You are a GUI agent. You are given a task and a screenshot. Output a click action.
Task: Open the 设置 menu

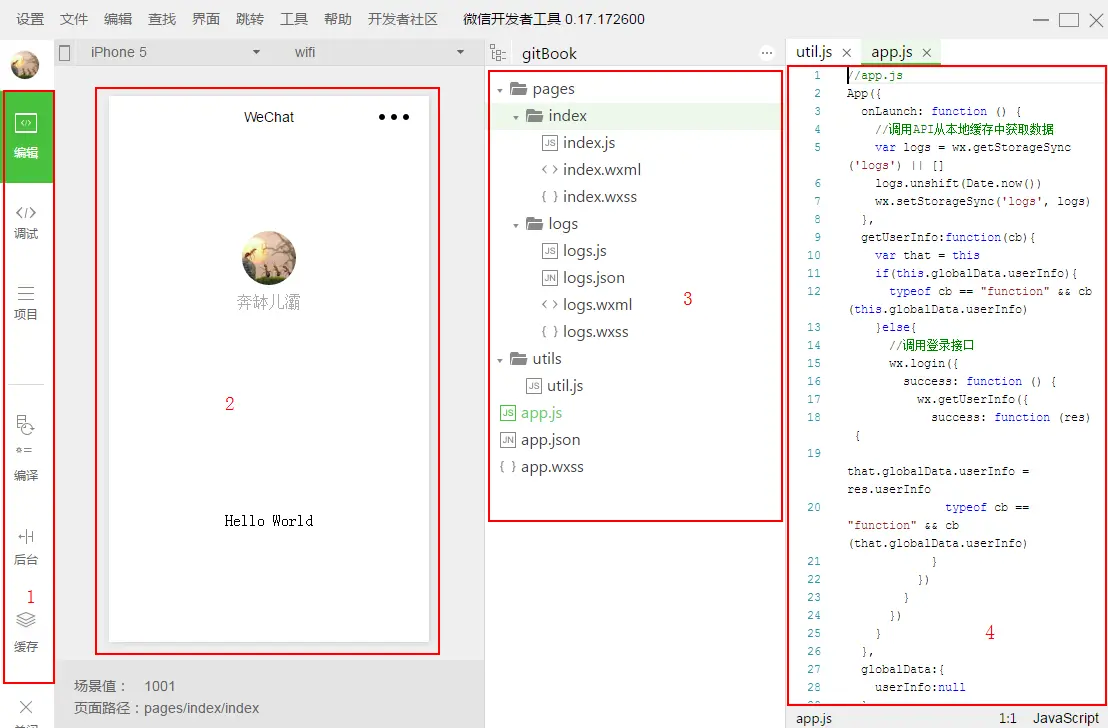click(x=30, y=19)
